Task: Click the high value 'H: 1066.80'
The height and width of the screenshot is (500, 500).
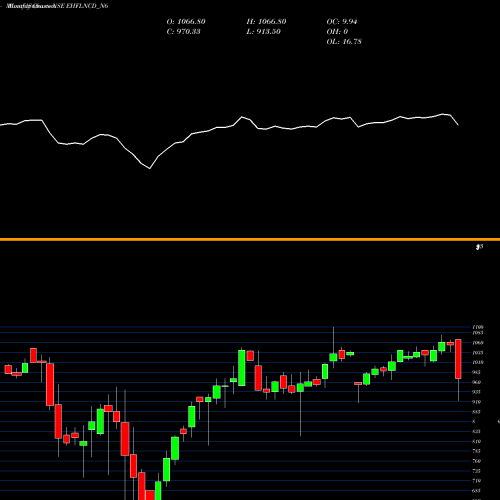Action: [x=266, y=22]
